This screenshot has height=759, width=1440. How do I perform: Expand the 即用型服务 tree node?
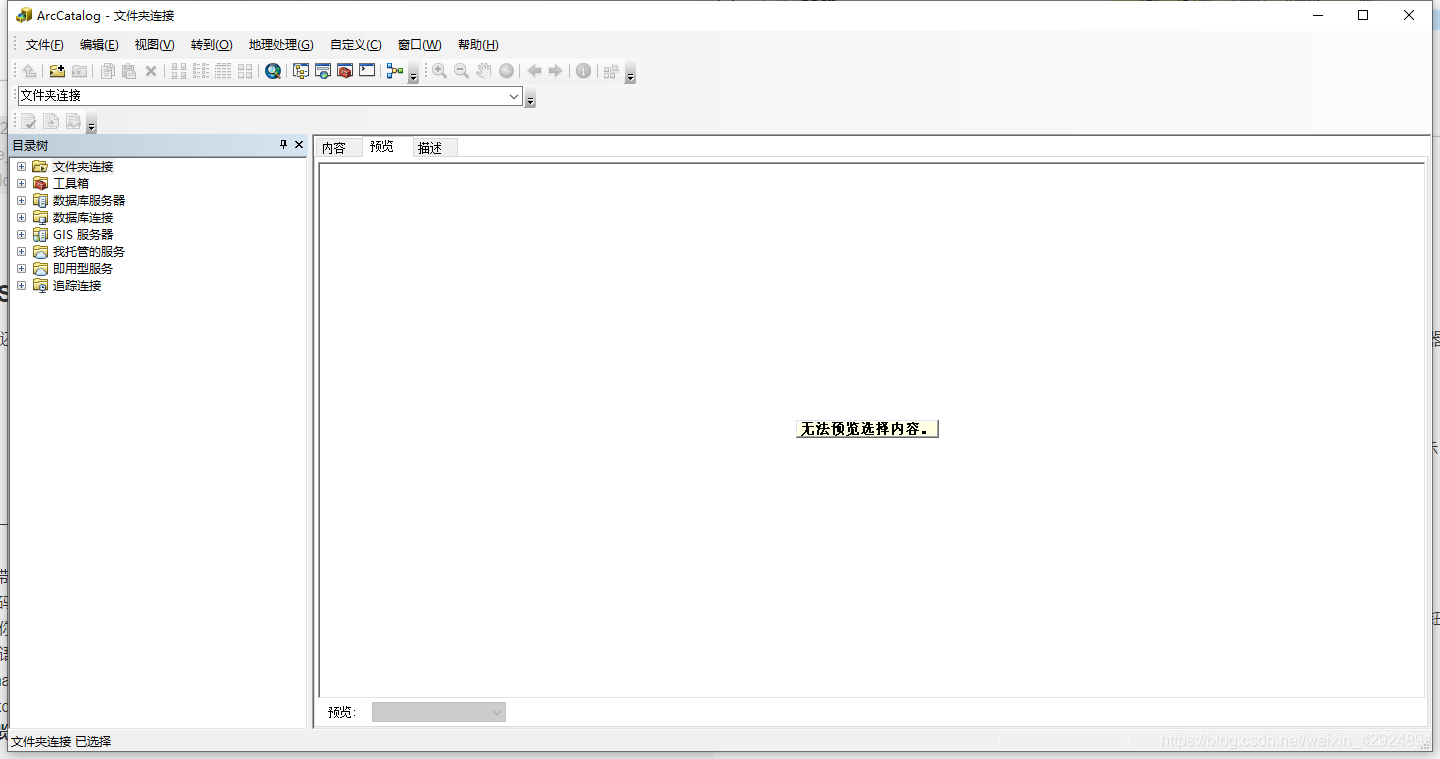(x=21, y=268)
